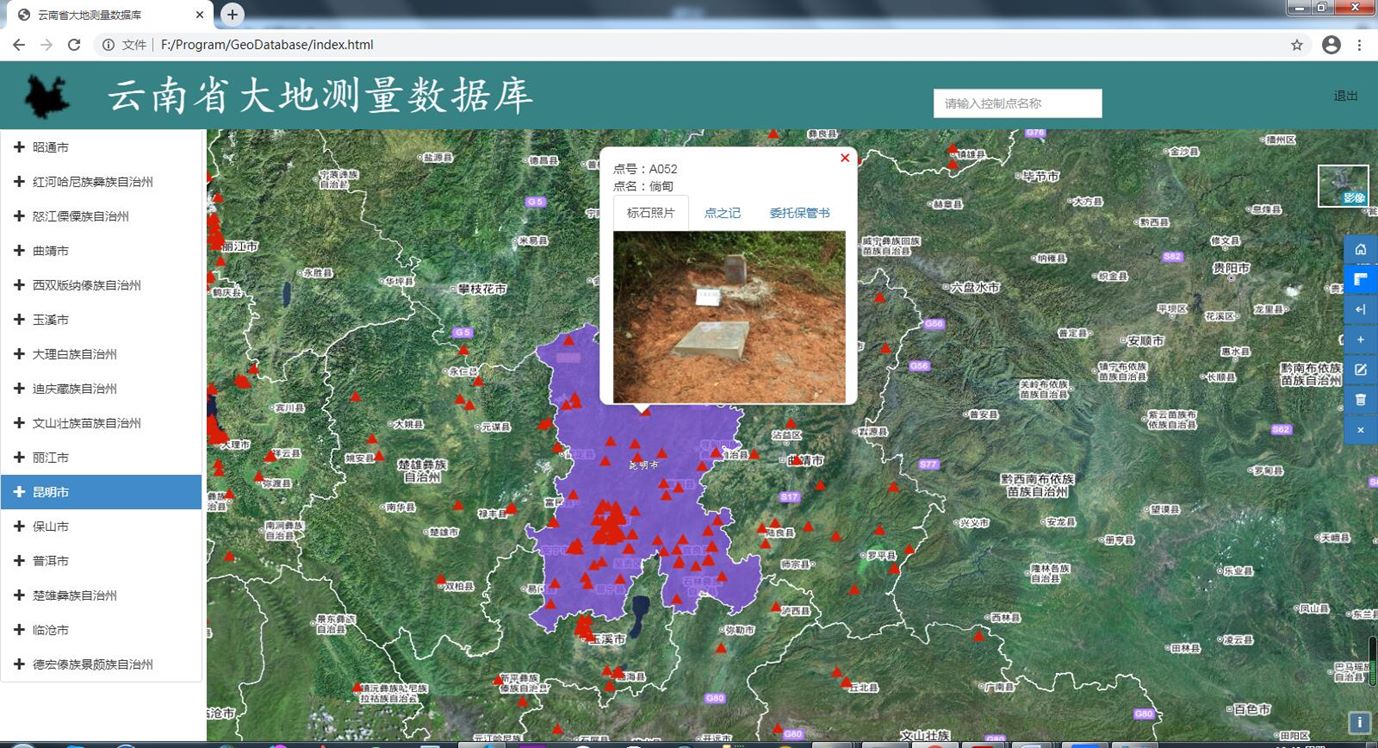Select the ruler measure tool
This screenshot has width=1378, height=748.
pos(1360,279)
